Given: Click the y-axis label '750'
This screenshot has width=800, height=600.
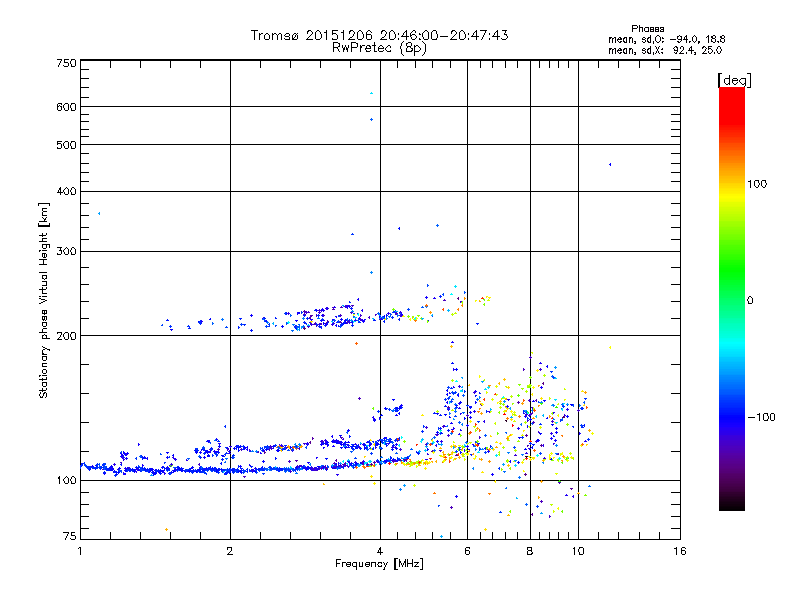Looking at the screenshot, I should pyautogui.click(x=67, y=63).
